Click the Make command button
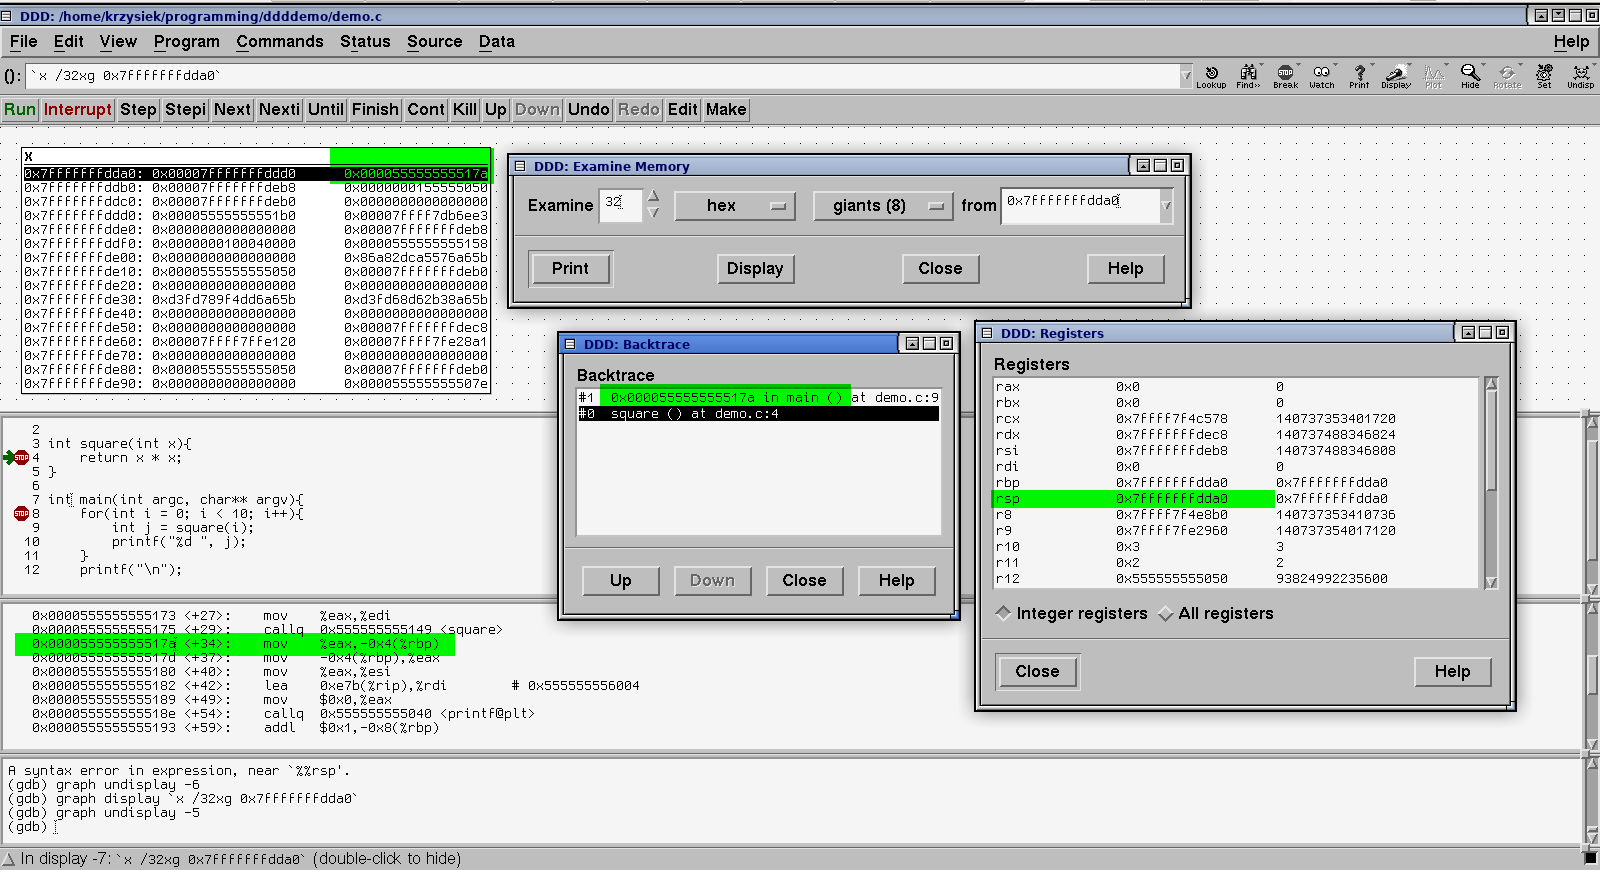This screenshot has height=870, width=1600. pyautogui.click(x=726, y=110)
